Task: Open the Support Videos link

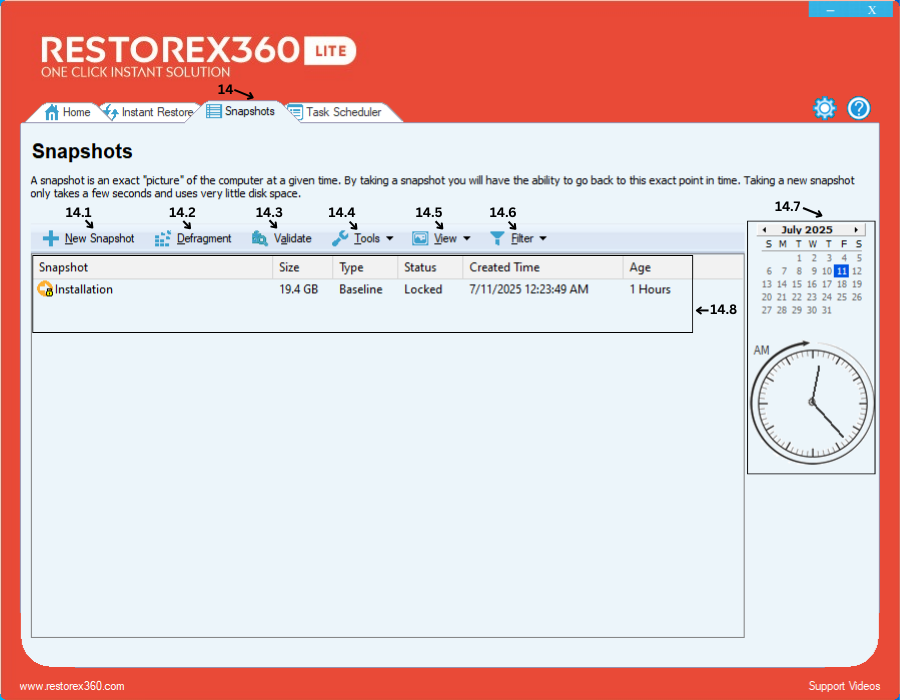Action: click(x=844, y=686)
